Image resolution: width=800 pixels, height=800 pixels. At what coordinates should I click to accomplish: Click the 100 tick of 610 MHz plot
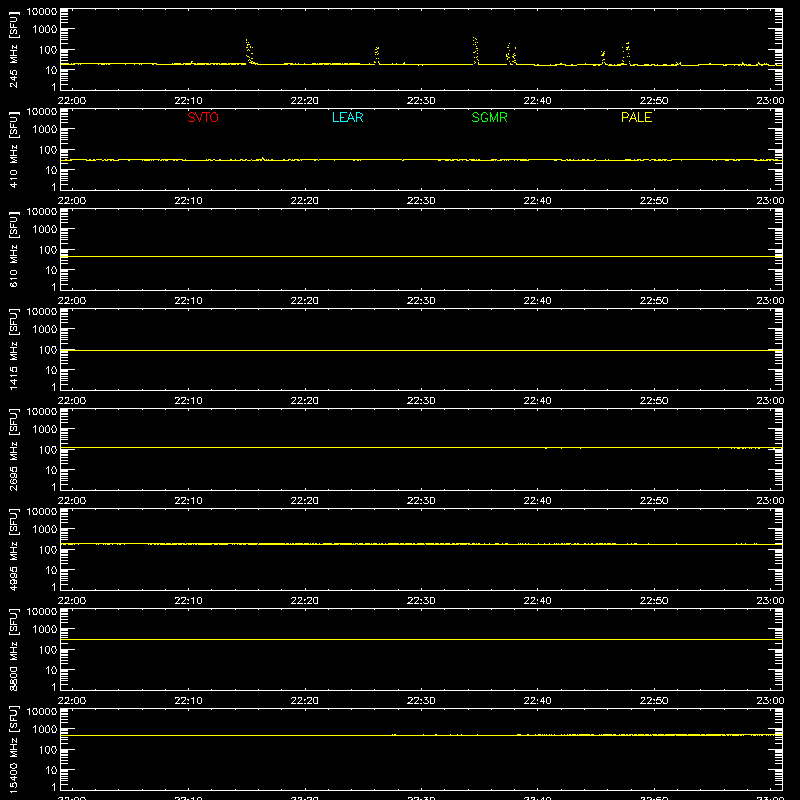pyautogui.click(x=48, y=250)
